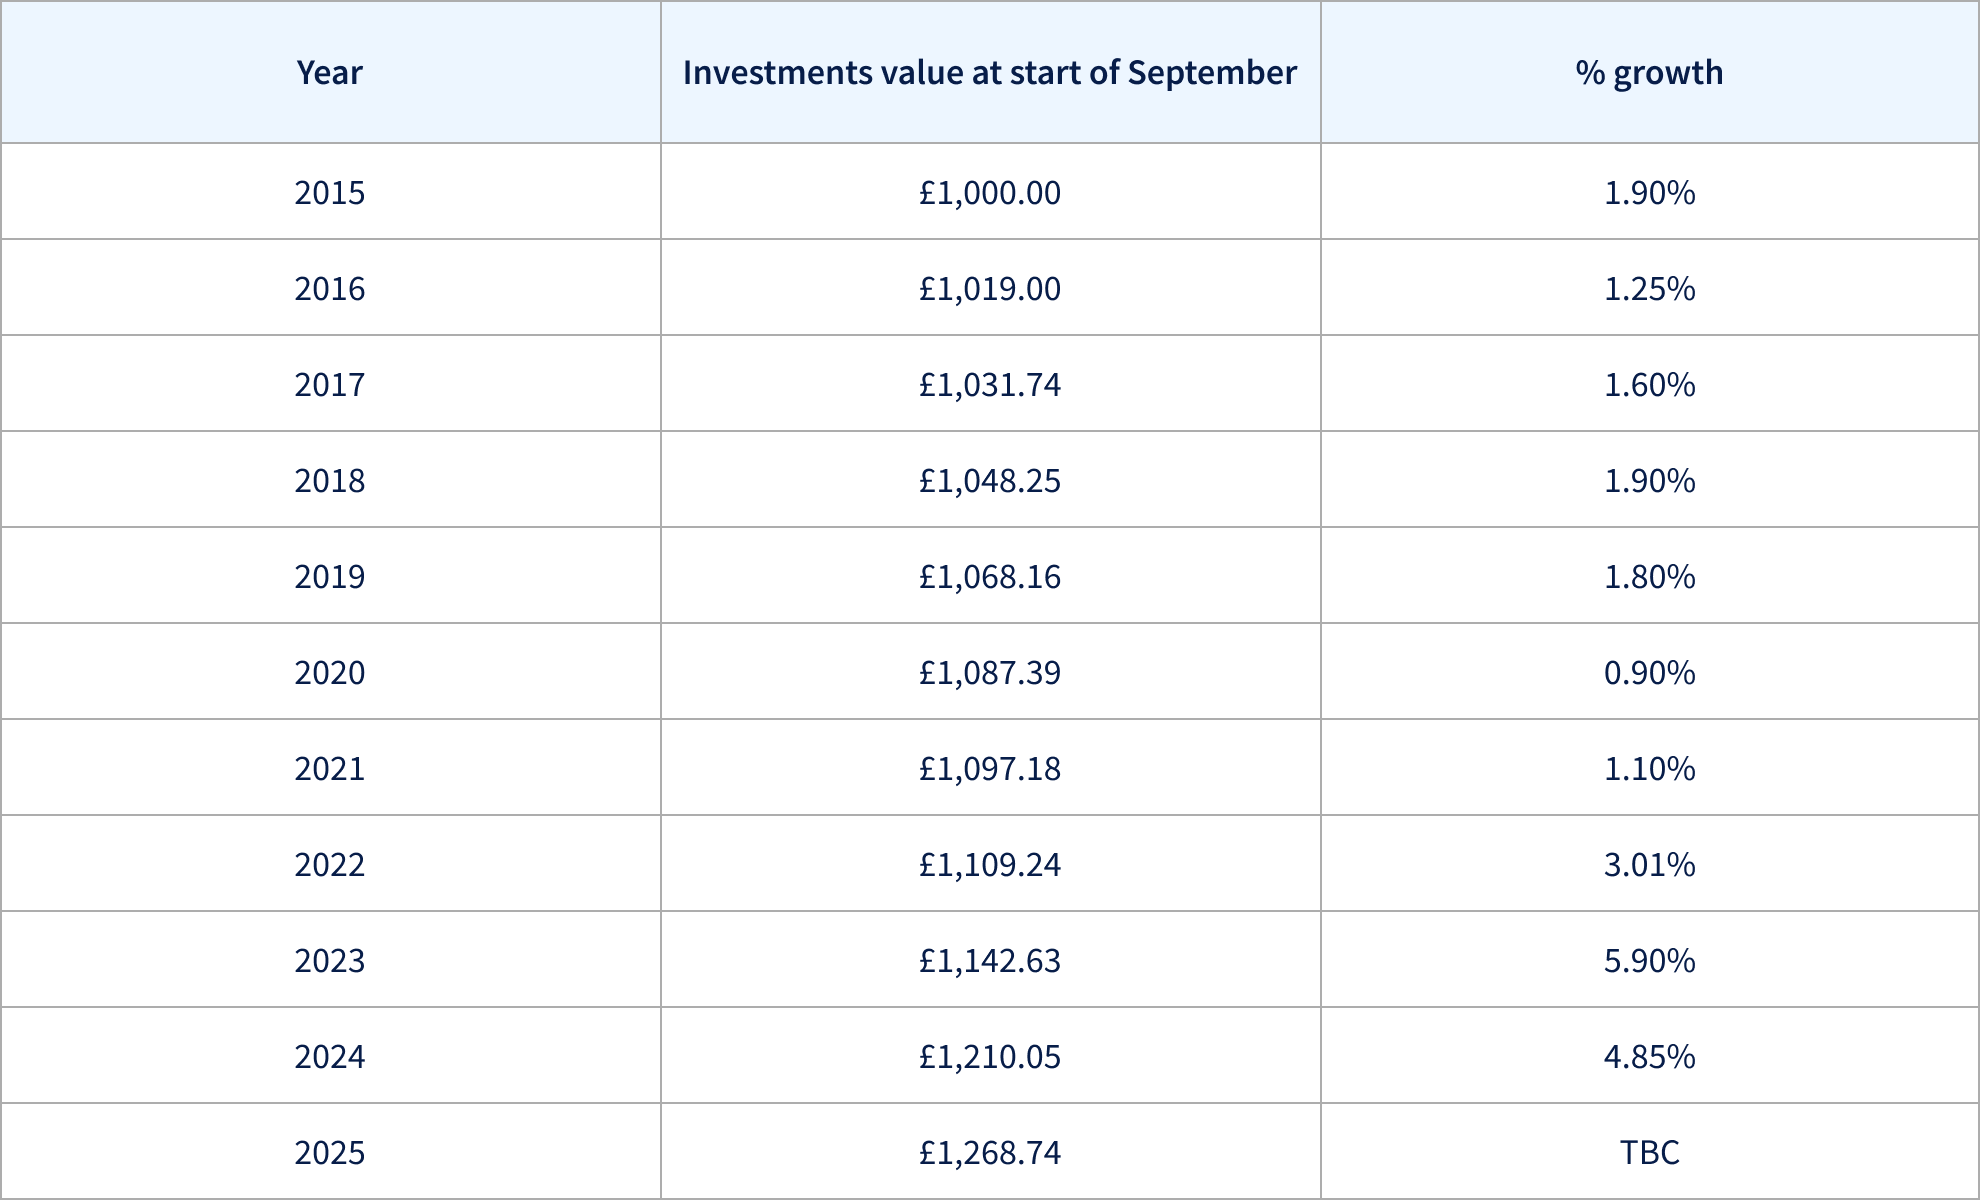Screen dimensions: 1980x1200
Task: Click the 2020 year cell
Action: click(x=330, y=672)
